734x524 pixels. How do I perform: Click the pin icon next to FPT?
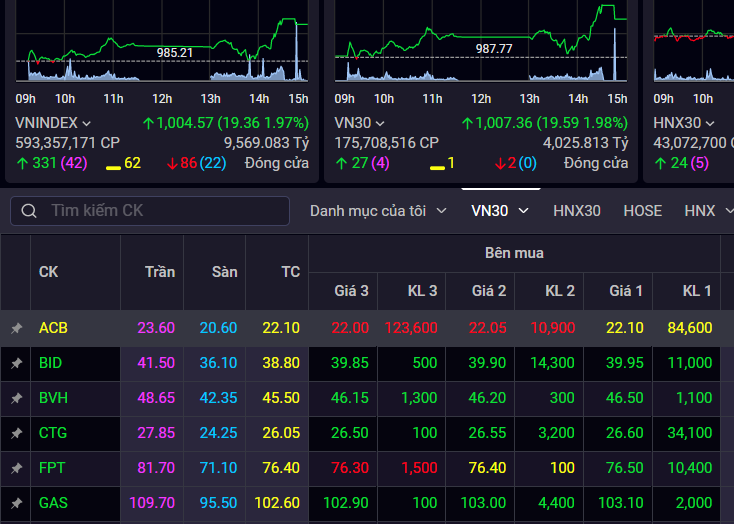click(x=16, y=468)
